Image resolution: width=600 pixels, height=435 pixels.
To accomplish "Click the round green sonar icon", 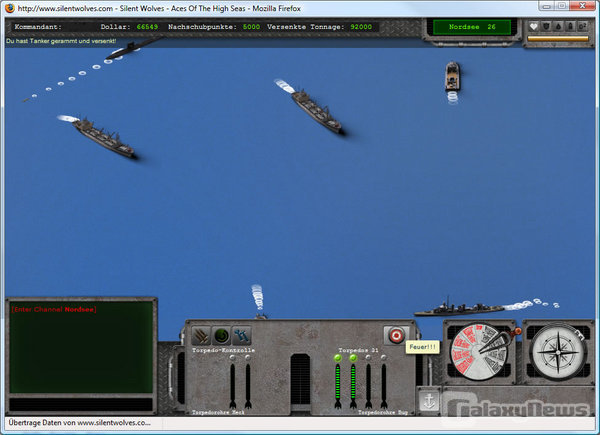I will click(x=222, y=336).
